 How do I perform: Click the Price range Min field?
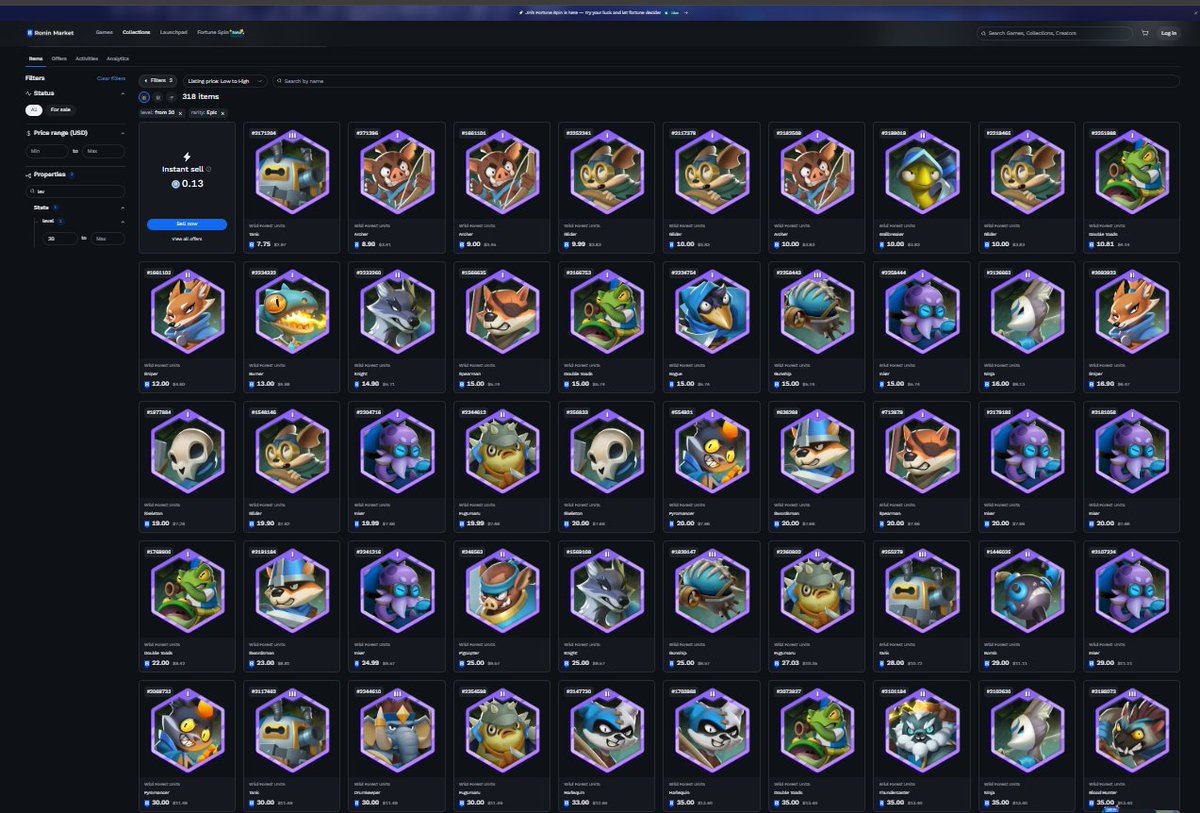[47, 151]
